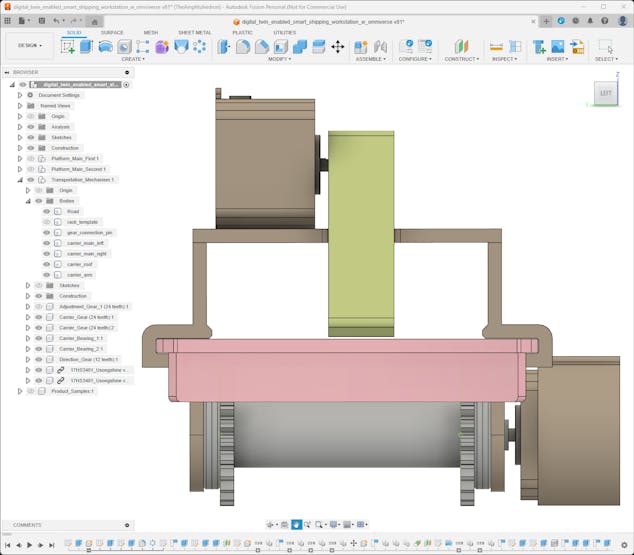Expand the Product_Samples:1 component

pyautogui.click(x=19, y=391)
